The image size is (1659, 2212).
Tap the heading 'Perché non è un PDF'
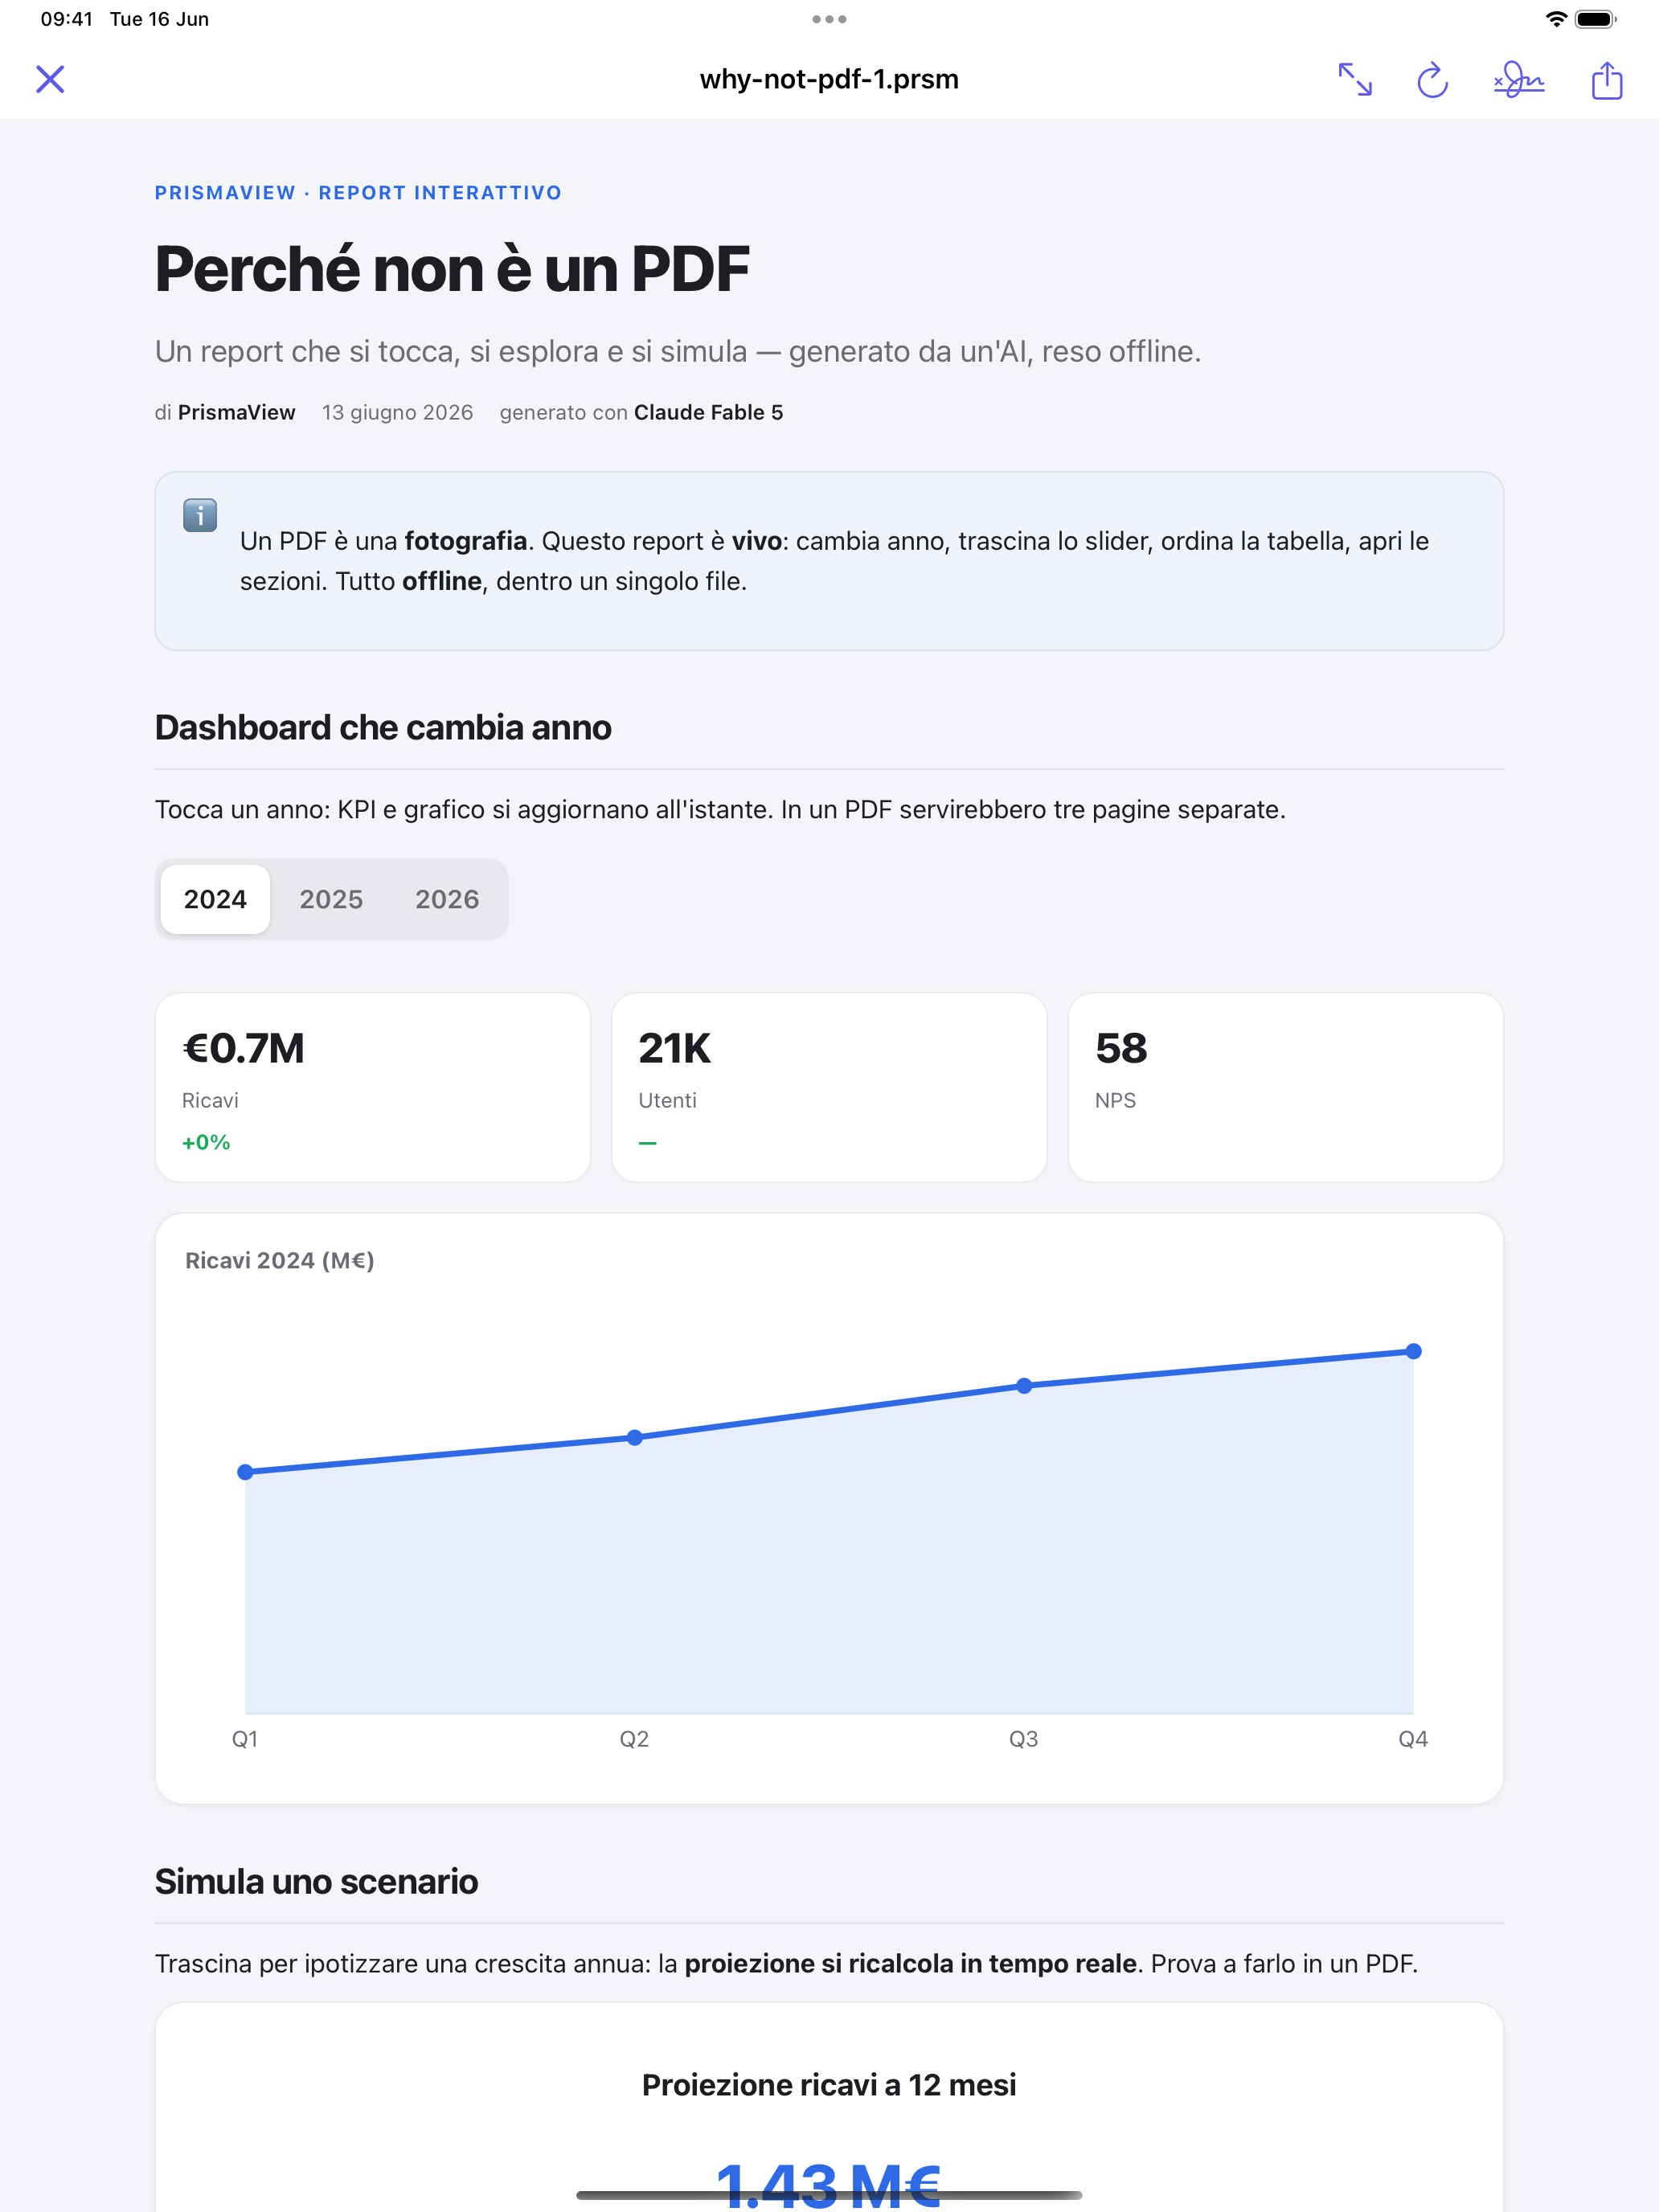pyautogui.click(x=452, y=269)
